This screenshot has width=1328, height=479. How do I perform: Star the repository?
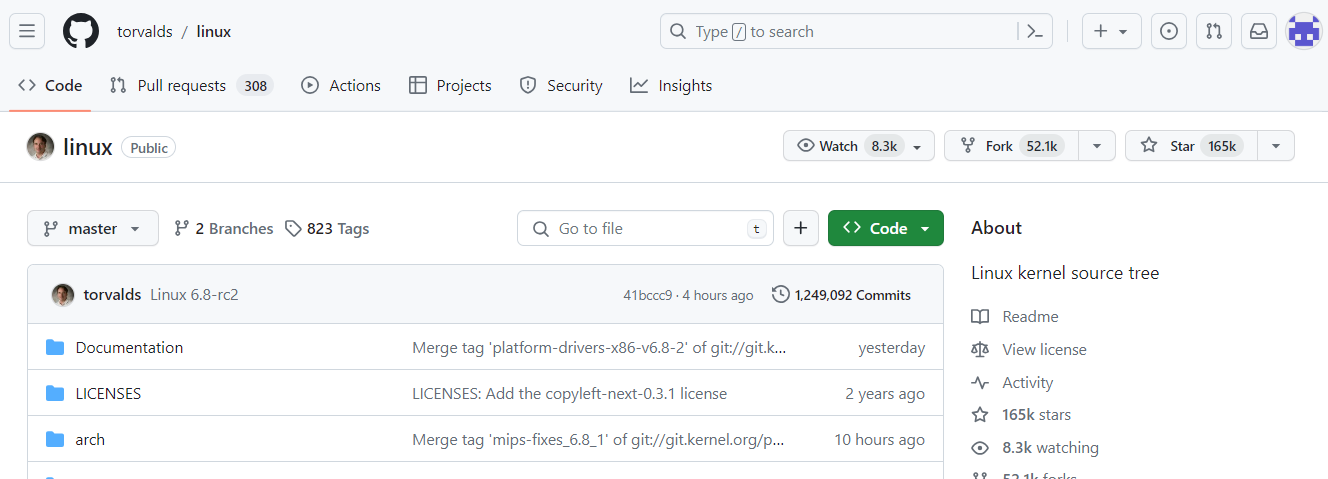coord(1190,146)
